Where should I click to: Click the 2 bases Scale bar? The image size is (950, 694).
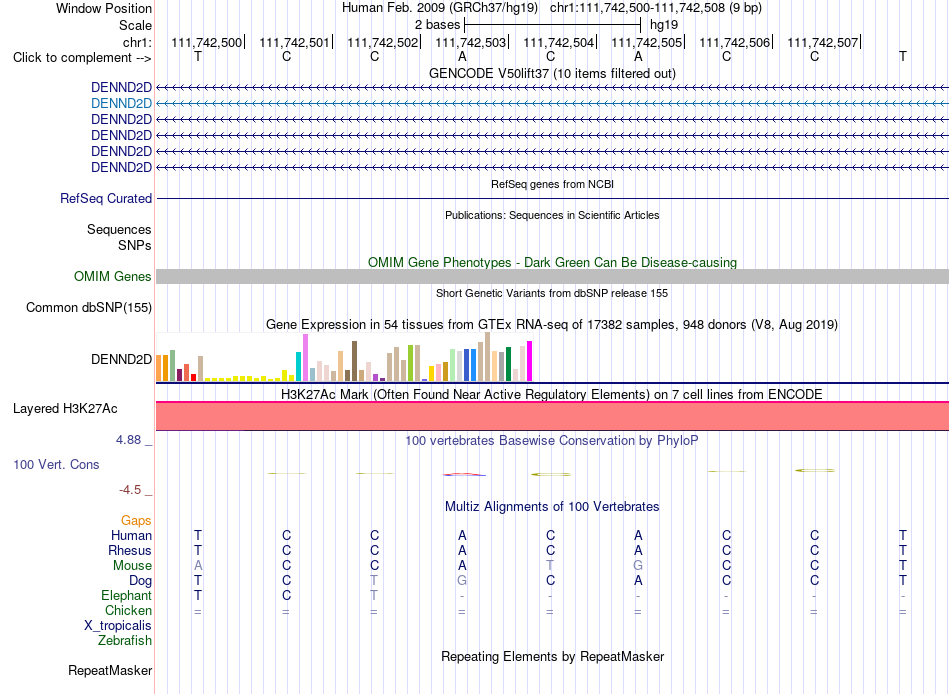(x=552, y=25)
